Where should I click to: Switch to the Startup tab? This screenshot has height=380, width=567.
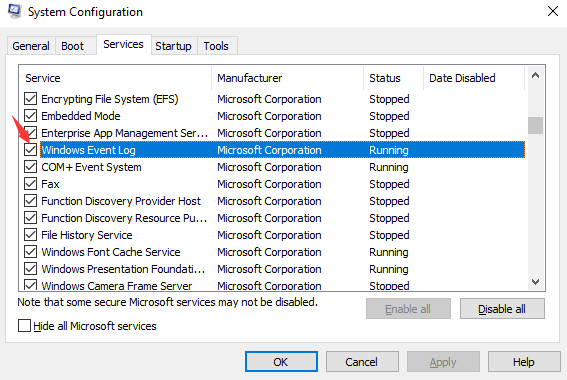coord(174,46)
